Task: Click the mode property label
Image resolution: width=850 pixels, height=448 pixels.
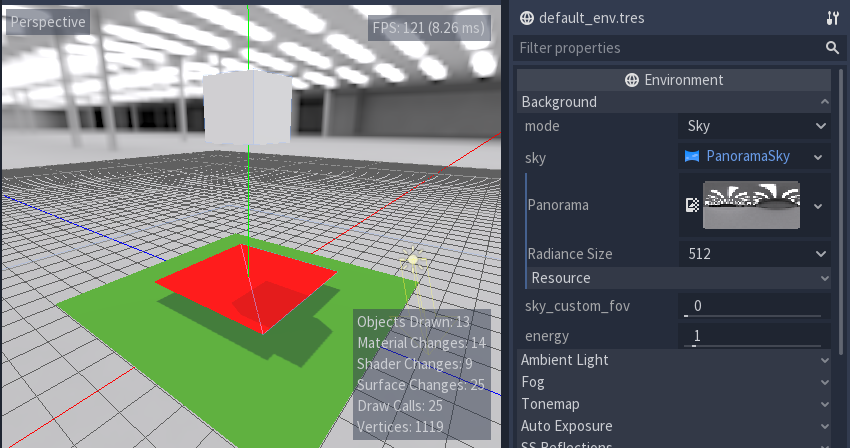Action: (x=542, y=126)
